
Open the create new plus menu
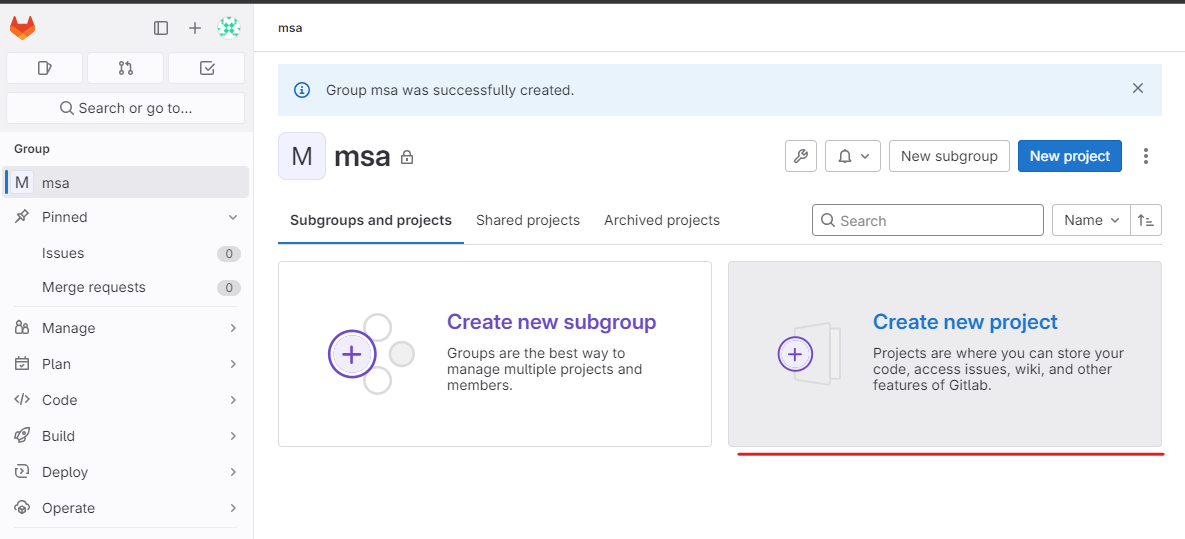click(195, 28)
